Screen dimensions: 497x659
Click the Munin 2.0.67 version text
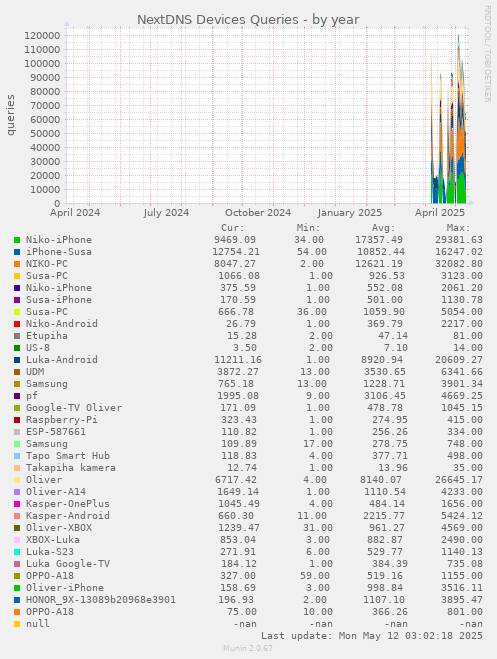248,648
